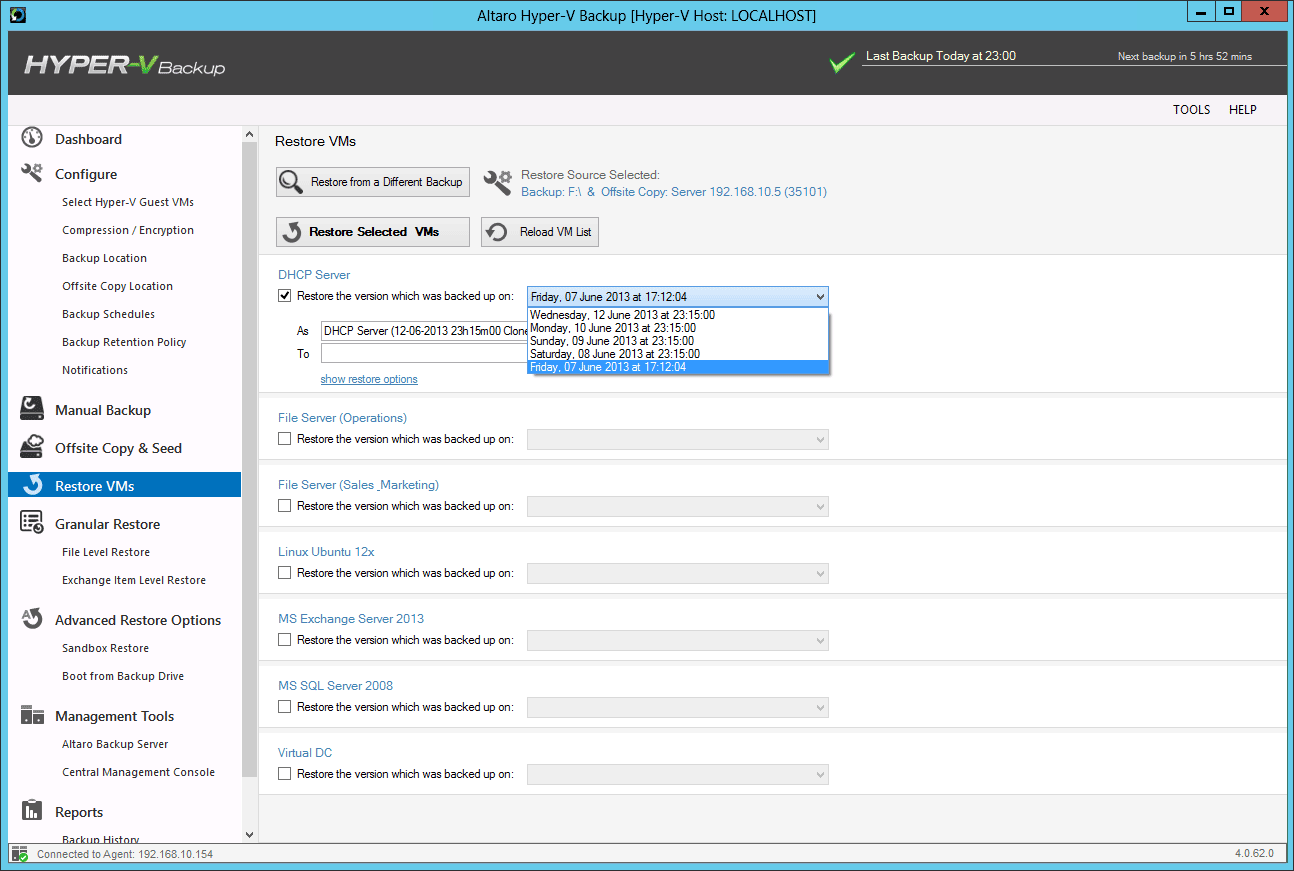Screen dimensions: 1294x871
Task: Click the Granular Restore list icon
Action: click(32, 523)
